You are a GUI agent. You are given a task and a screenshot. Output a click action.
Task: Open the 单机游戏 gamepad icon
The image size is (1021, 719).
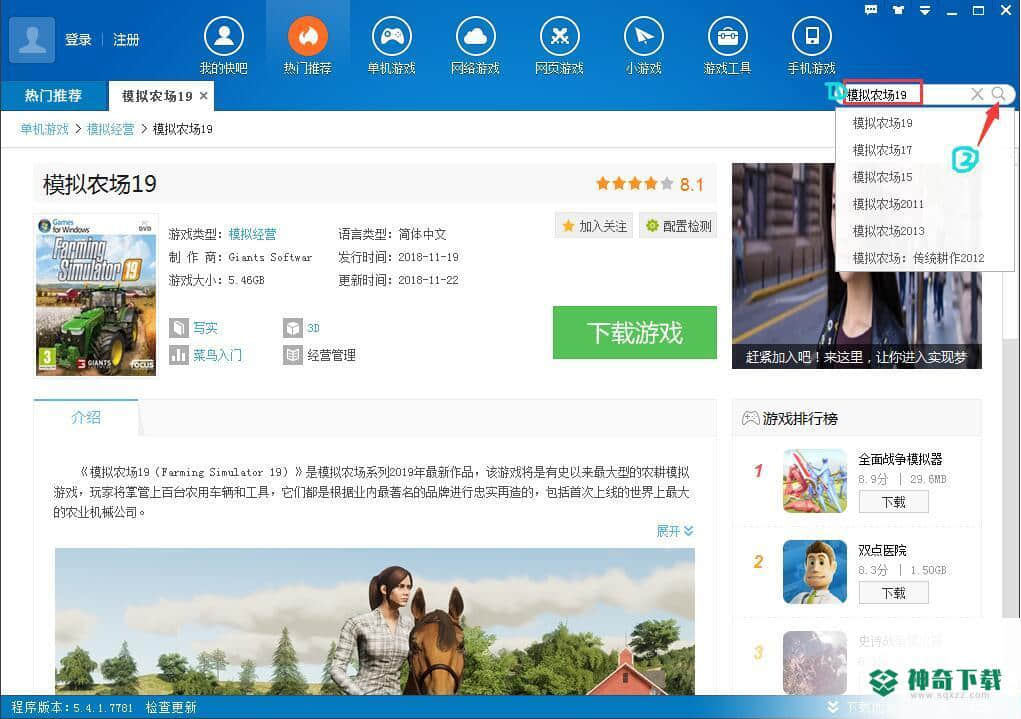pos(391,36)
